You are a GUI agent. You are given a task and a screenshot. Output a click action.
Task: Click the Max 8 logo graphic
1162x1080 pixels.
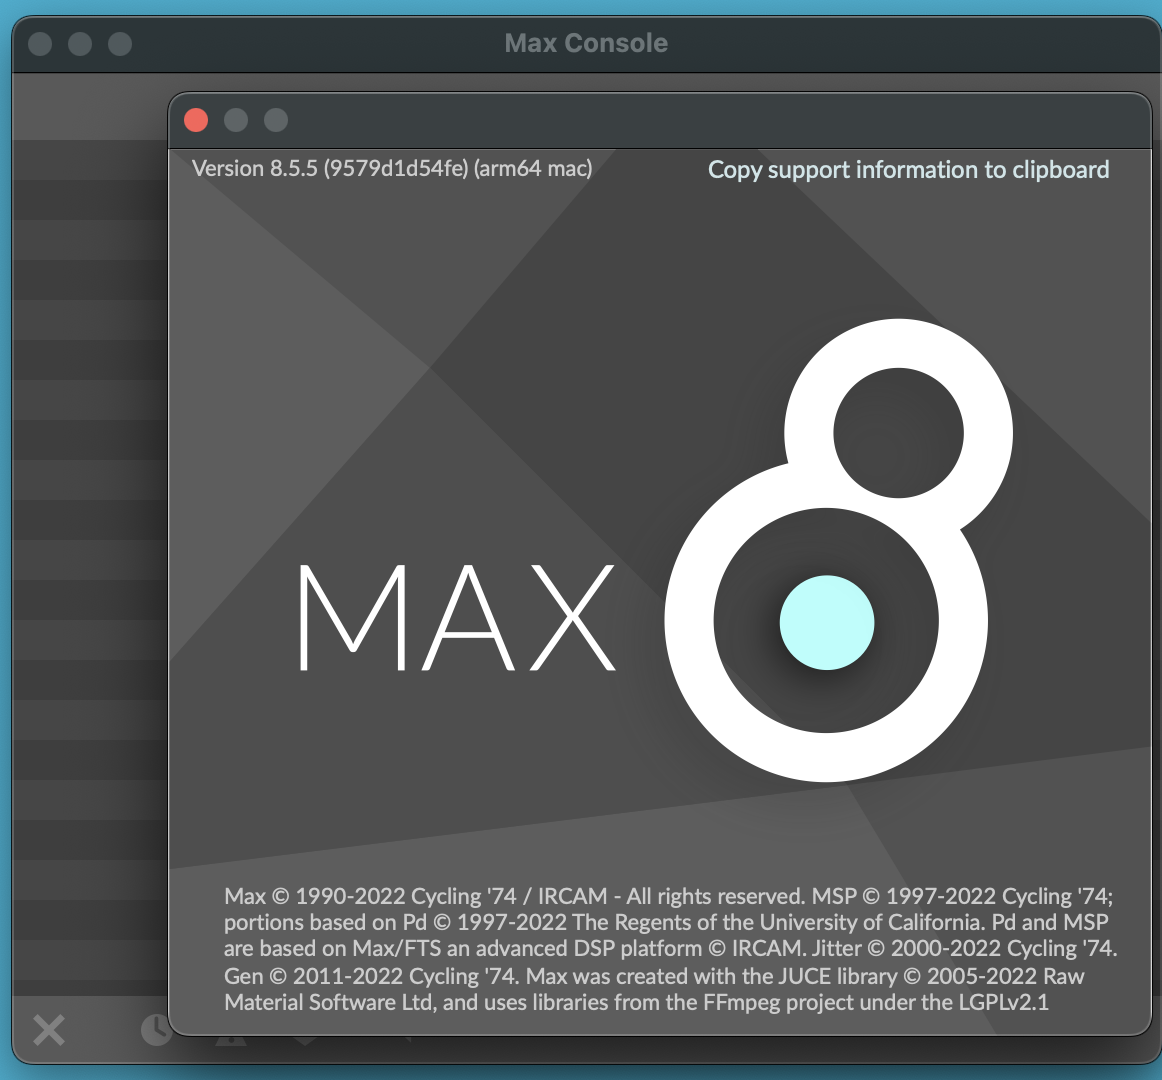(x=838, y=550)
